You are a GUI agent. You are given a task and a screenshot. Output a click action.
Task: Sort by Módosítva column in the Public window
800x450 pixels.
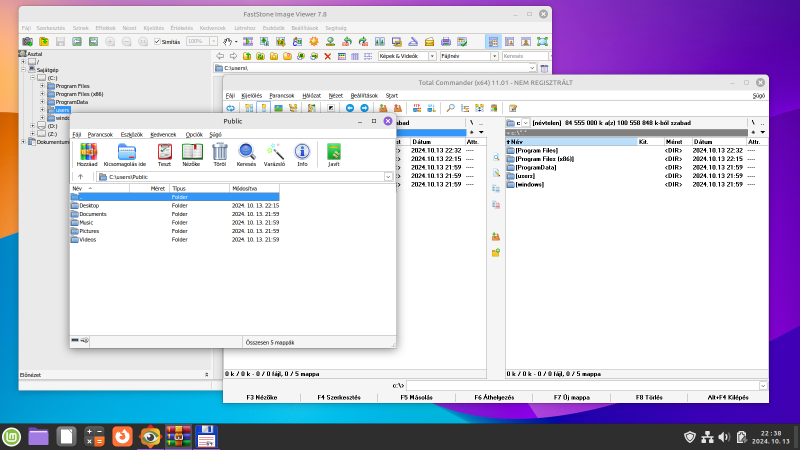(254, 189)
